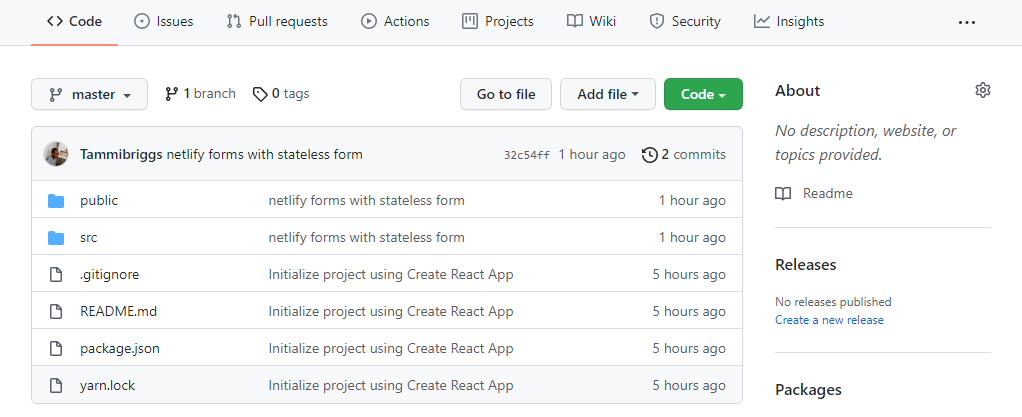
Task: Click the package.json file icon
Action: [x=56, y=349]
